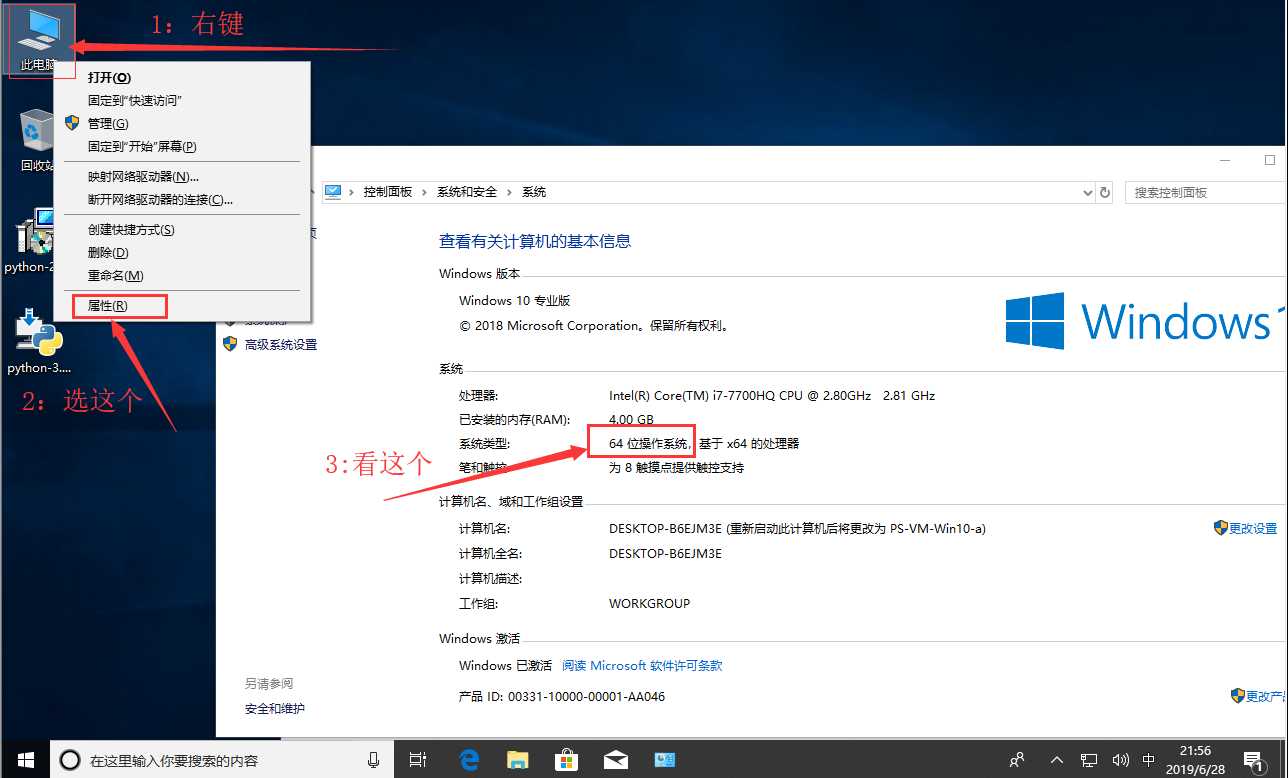Click 控制面板 in the breadcrumb path
Screen dimensions: 1288x778
coord(387,192)
